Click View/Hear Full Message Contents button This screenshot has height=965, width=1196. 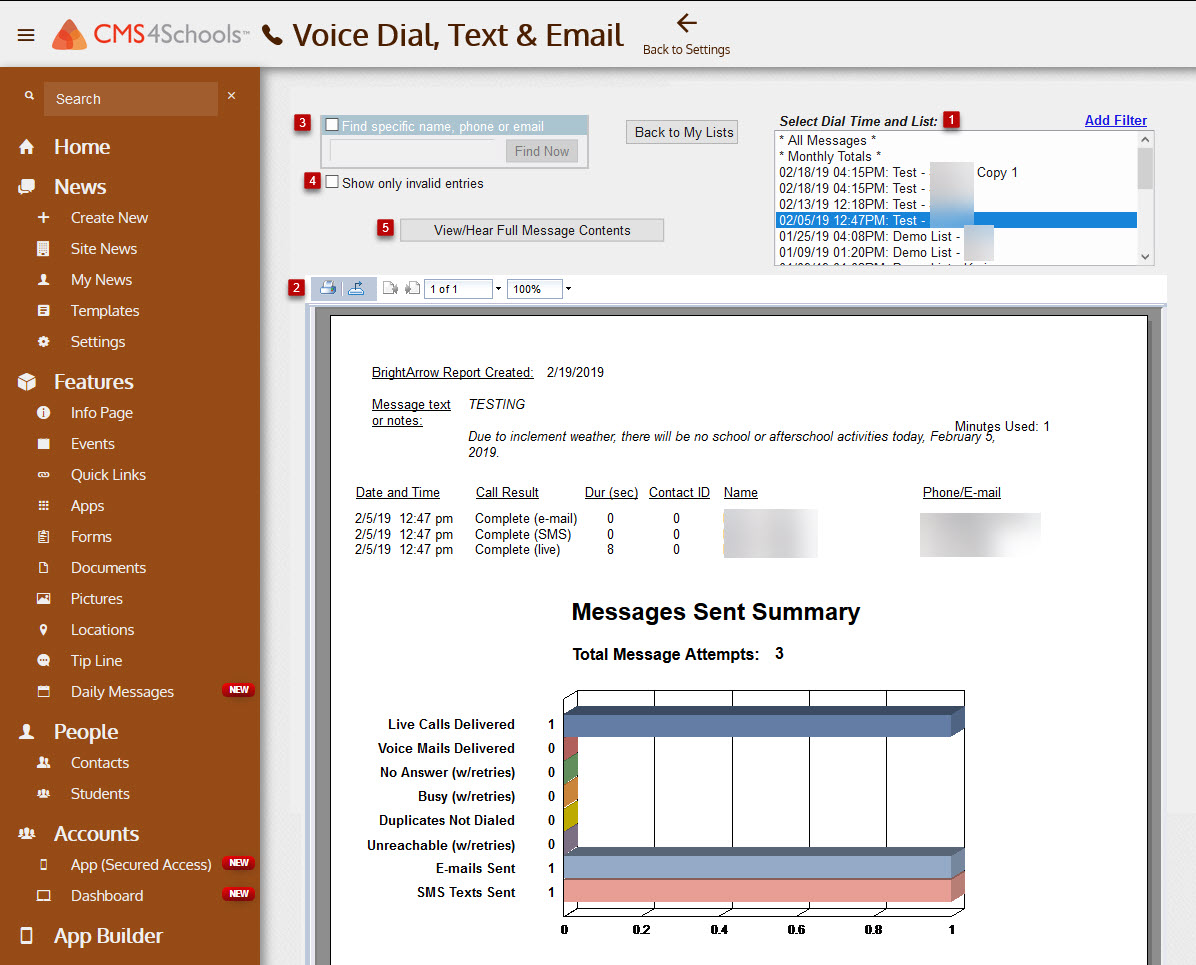(532, 230)
